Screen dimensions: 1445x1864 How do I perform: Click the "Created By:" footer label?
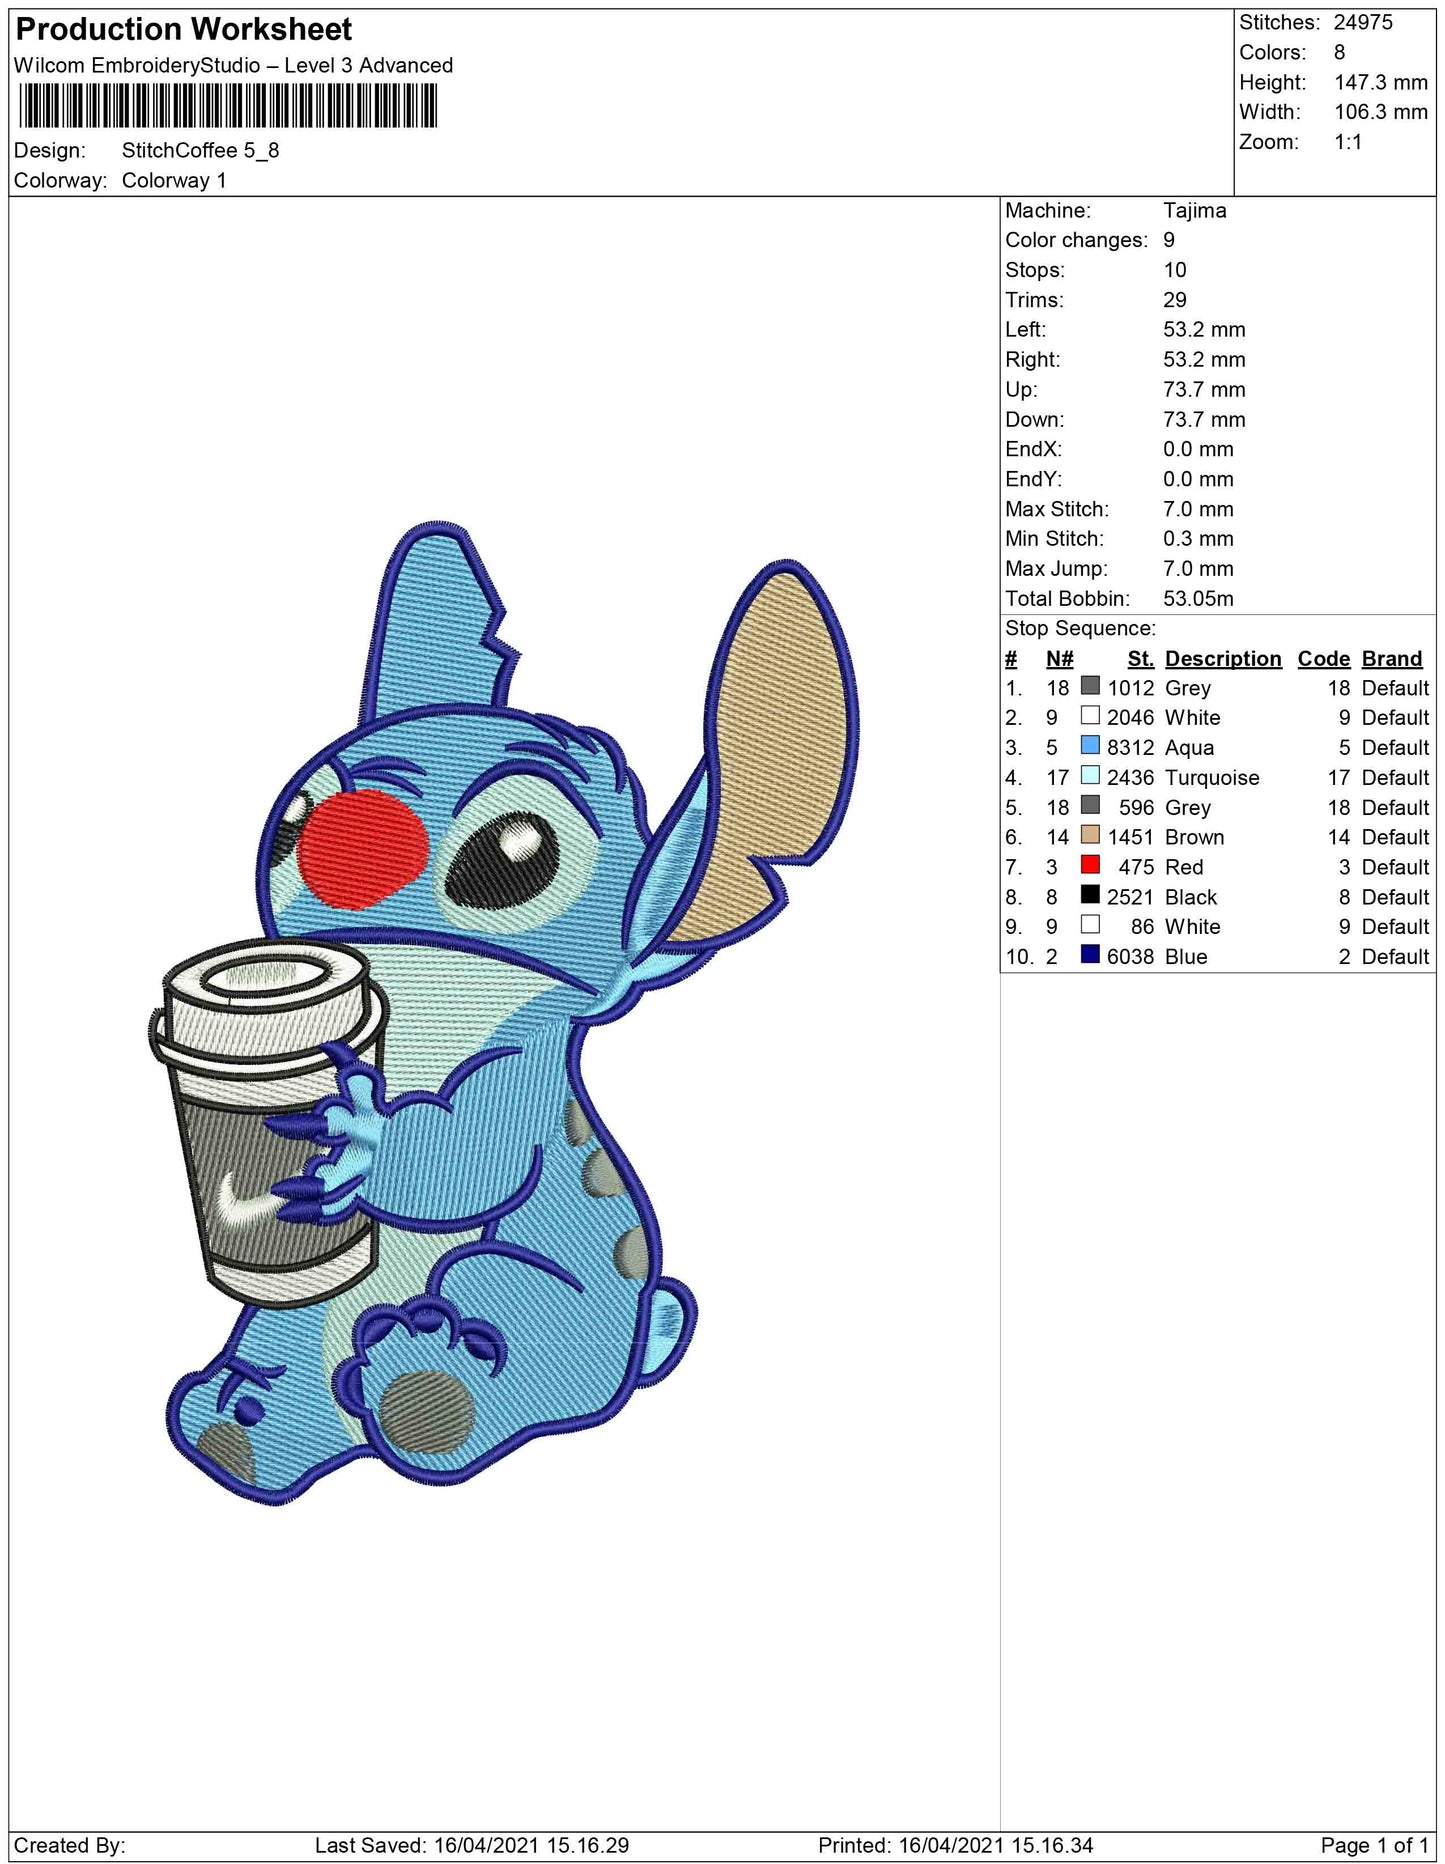click(x=70, y=1846)
